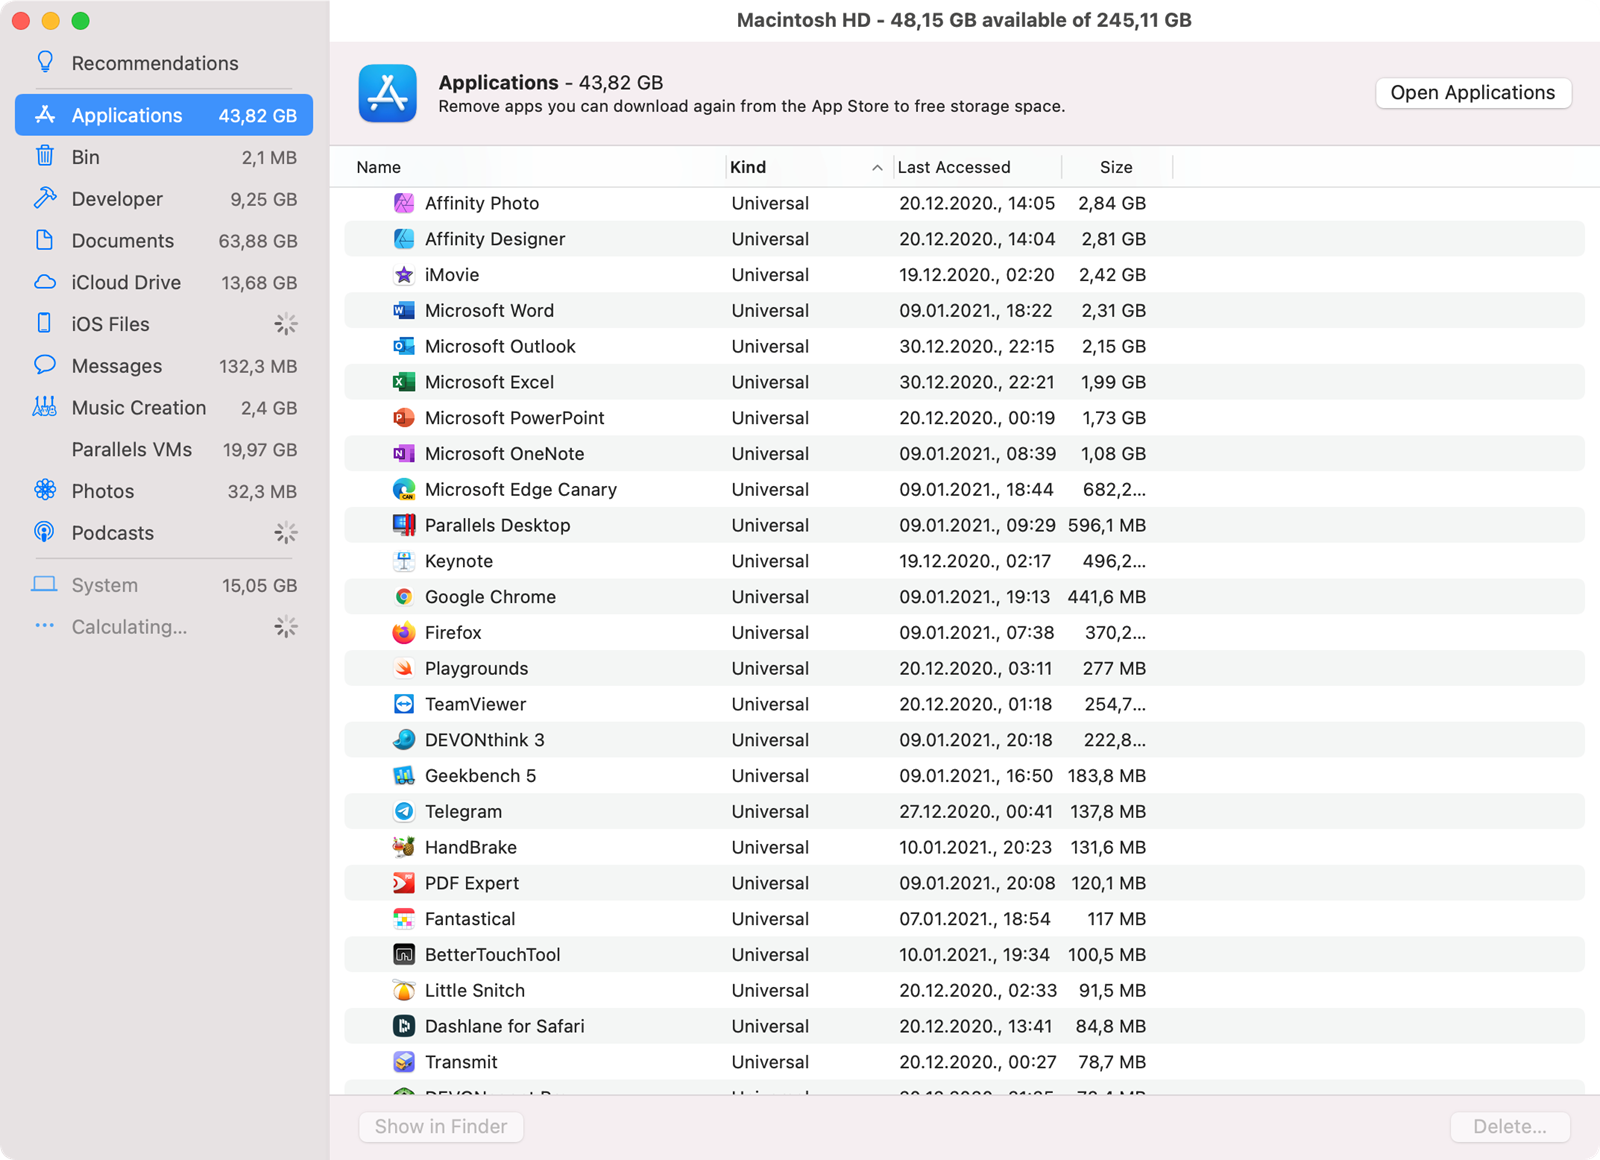Select the HandBrake app icon

point(404,847)
